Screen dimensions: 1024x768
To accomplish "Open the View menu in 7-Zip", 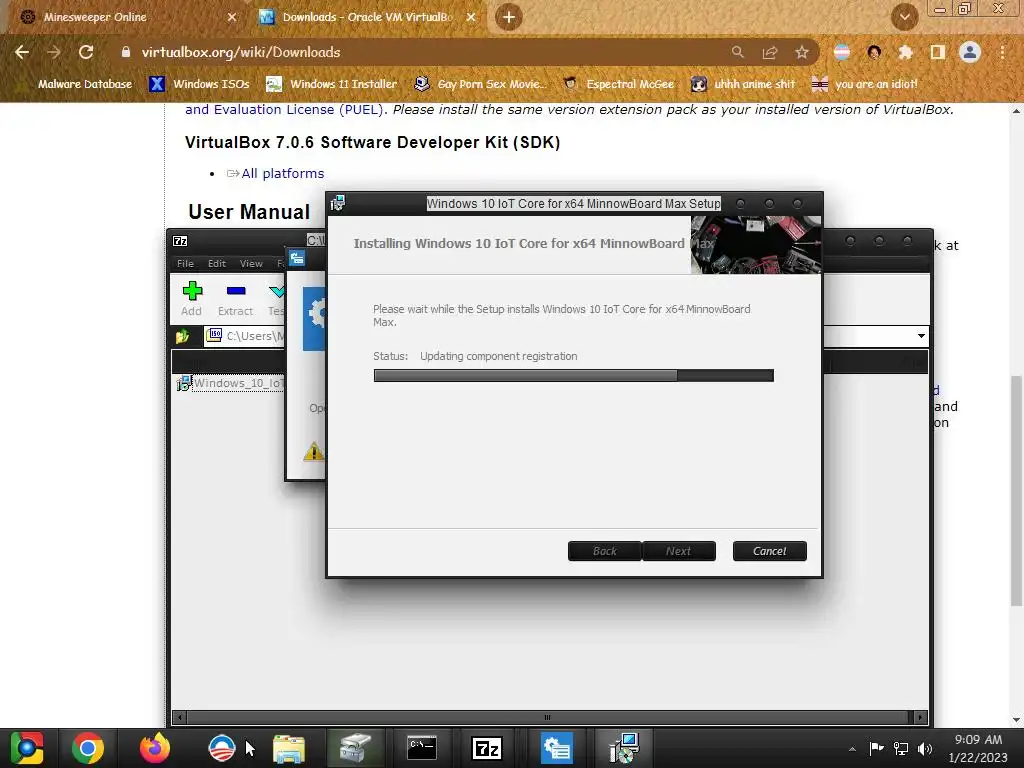I will [251, 263].
